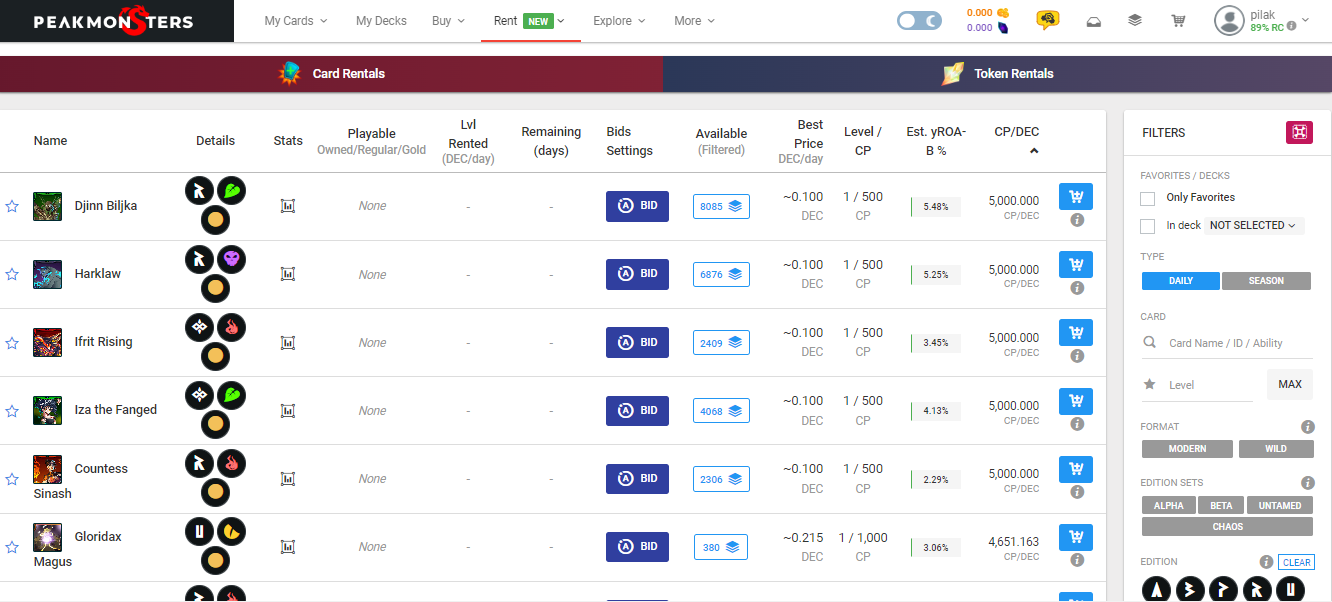Screen dimensions: 1332x602
Task: Open the Buy dropdown menu
Action: (x=448, y=21)
